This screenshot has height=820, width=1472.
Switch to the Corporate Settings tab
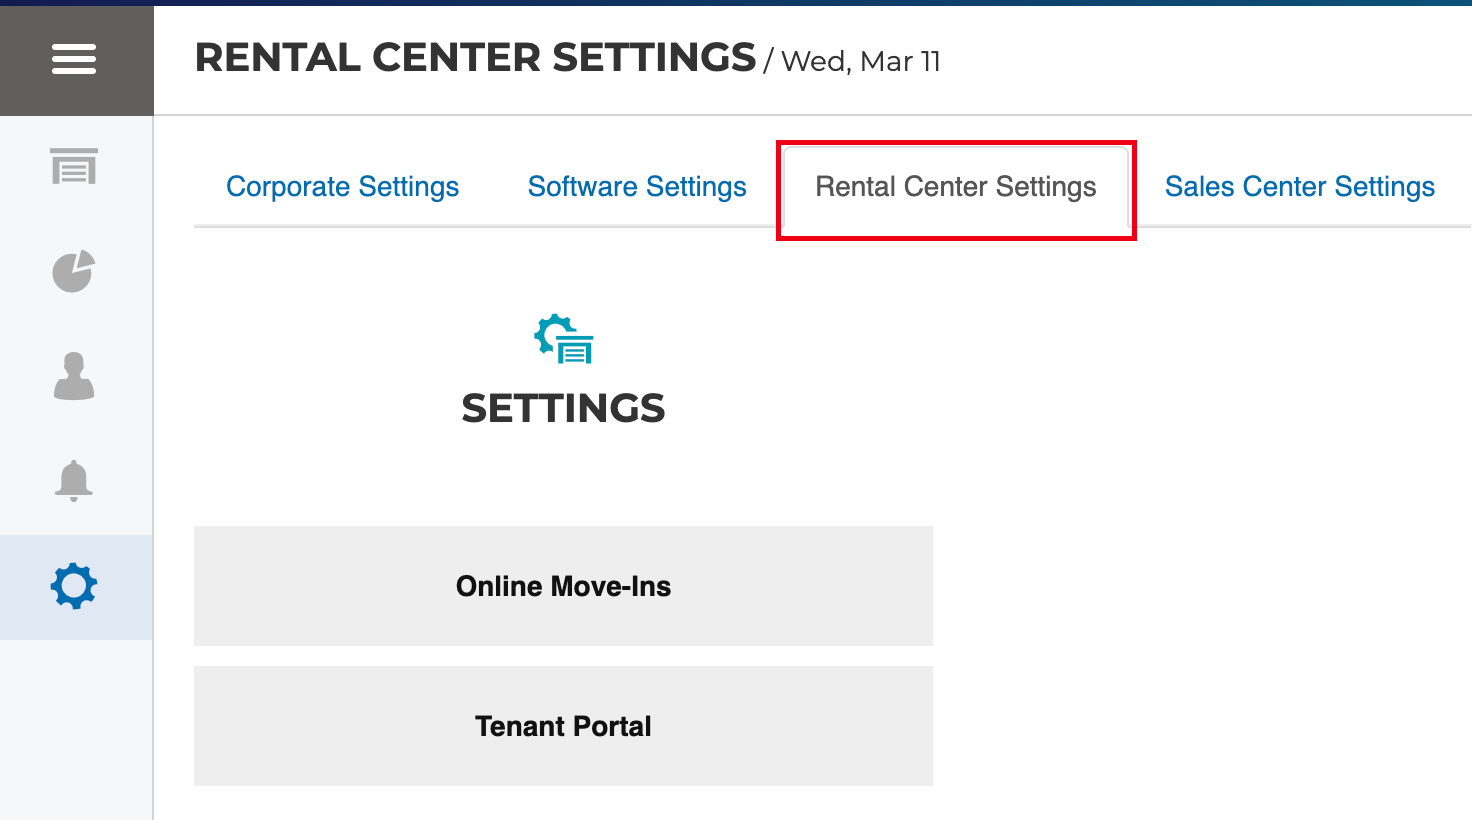pyautogui.click(x=342, y=187)
